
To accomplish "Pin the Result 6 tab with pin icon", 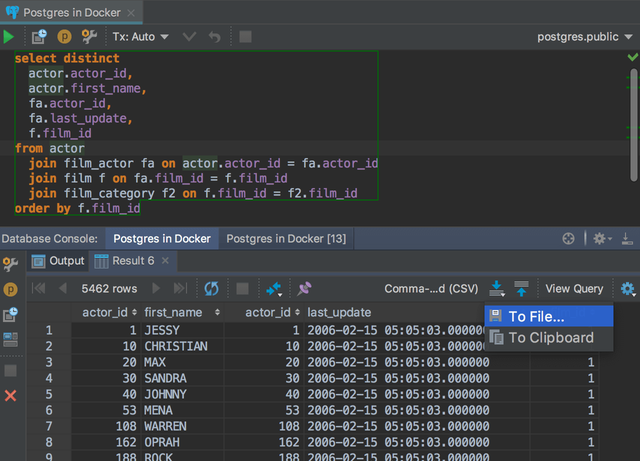I will 304,289.
